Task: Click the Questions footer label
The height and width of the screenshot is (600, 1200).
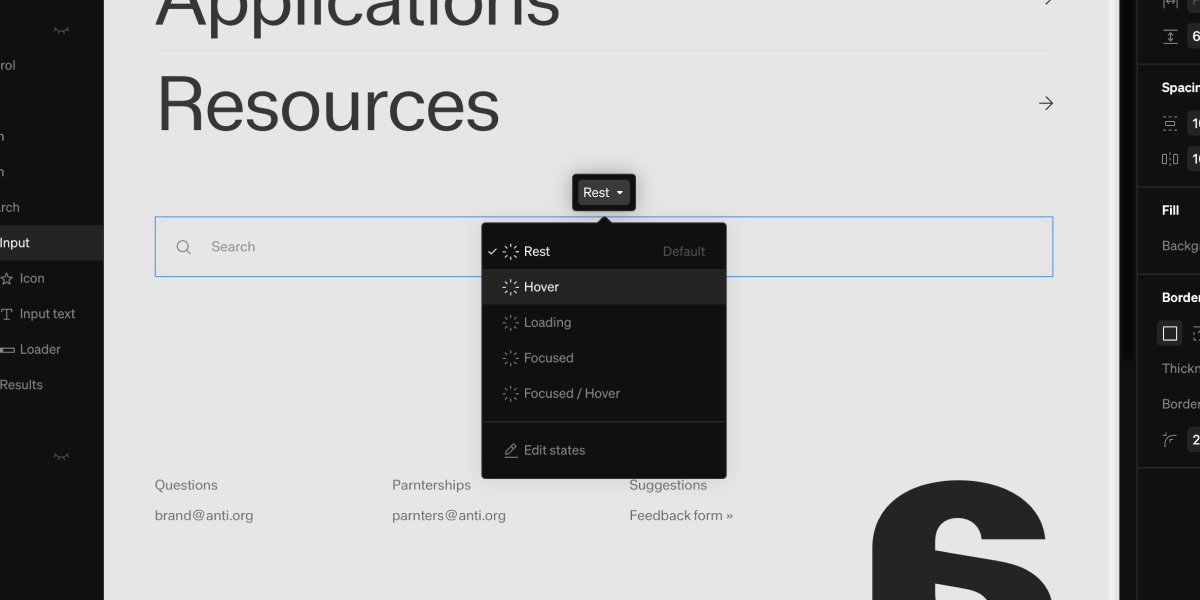Action: 186,485
